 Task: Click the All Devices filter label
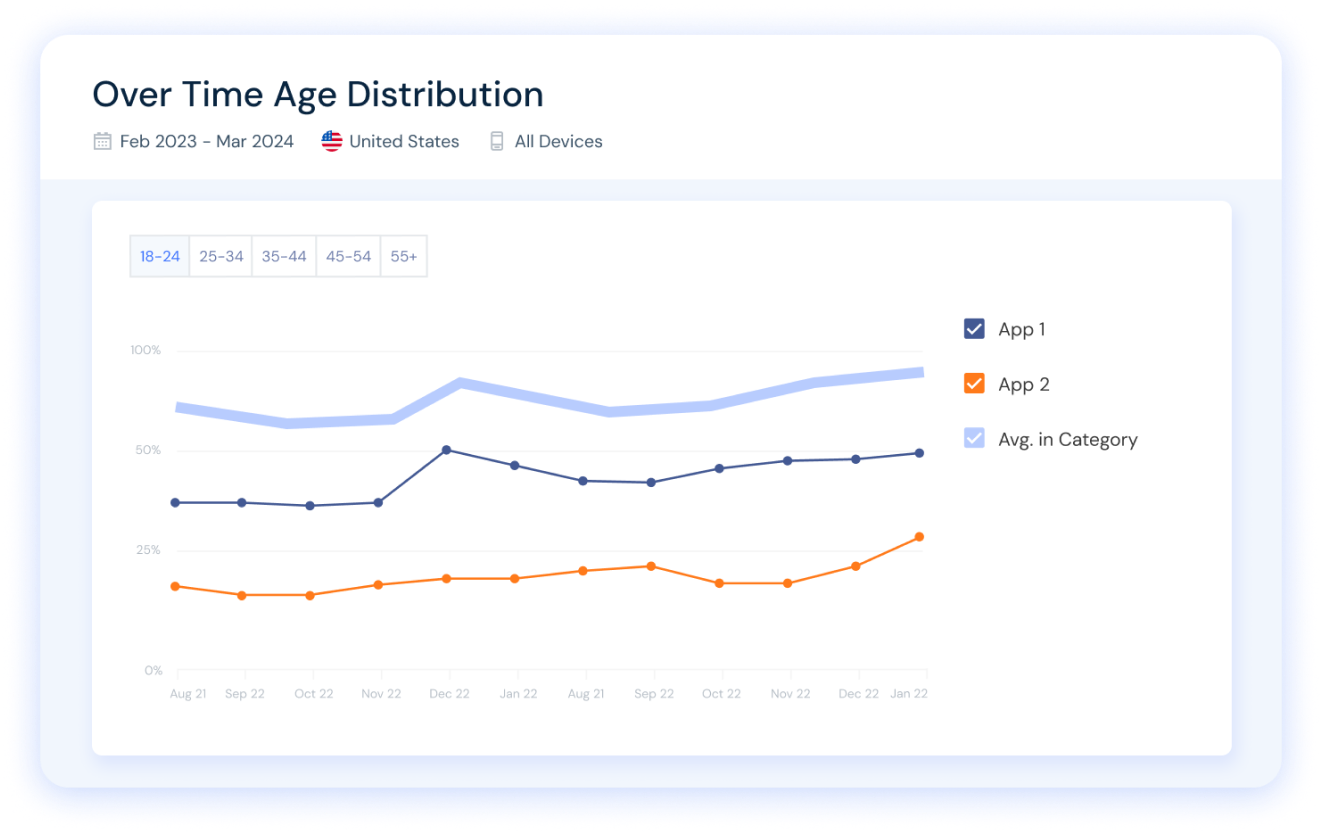[x=557, y=141]
